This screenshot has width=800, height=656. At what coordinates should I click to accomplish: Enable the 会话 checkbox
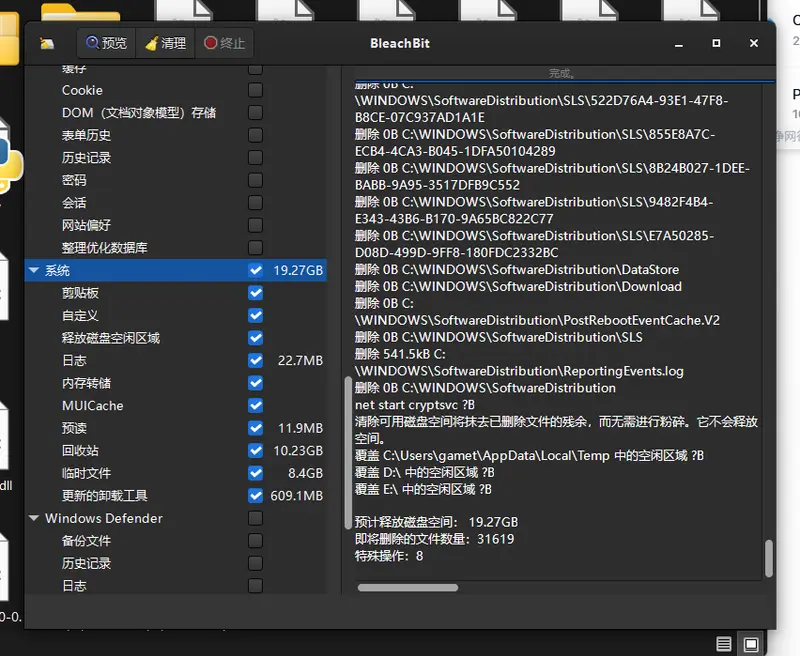tap(256, 203)
